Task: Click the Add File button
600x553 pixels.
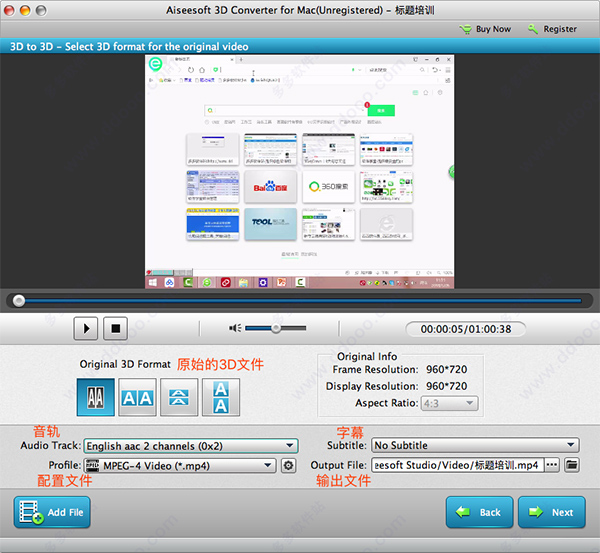Action: (52, 512)
